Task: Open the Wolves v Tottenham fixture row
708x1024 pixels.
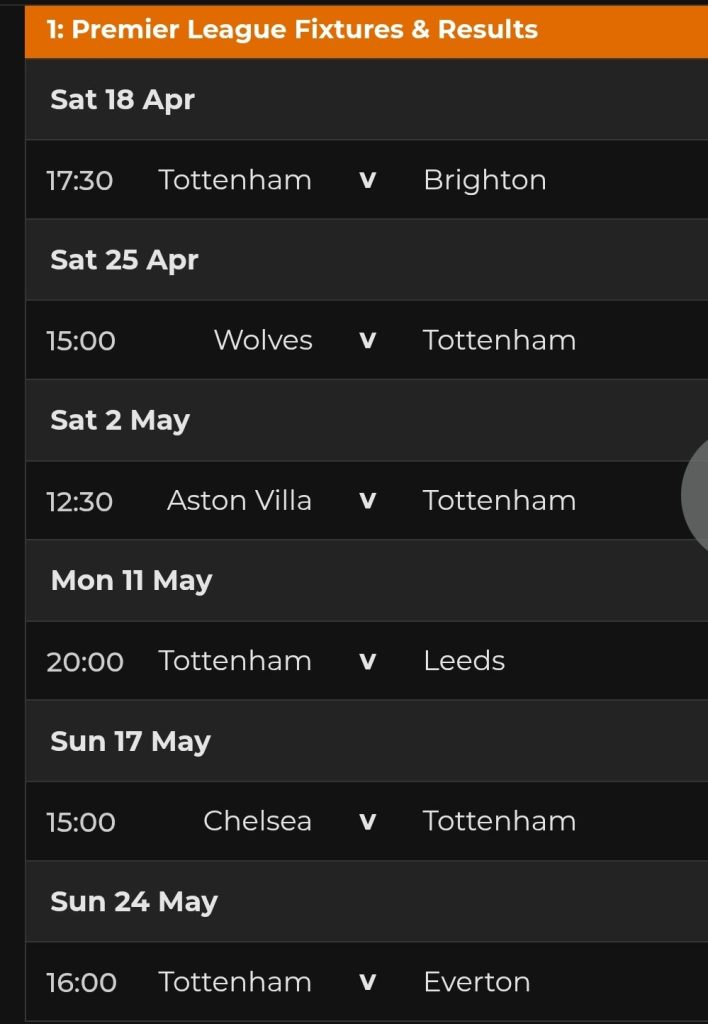Action: pos(366,341)
